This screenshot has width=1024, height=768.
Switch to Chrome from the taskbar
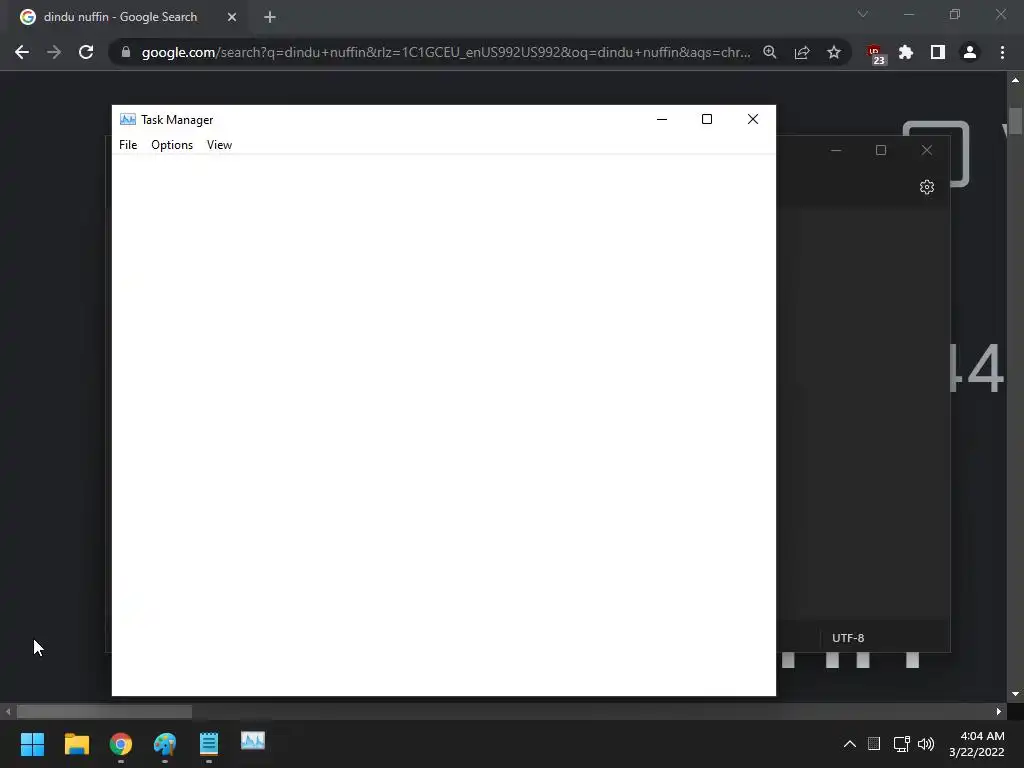point(121,744)
